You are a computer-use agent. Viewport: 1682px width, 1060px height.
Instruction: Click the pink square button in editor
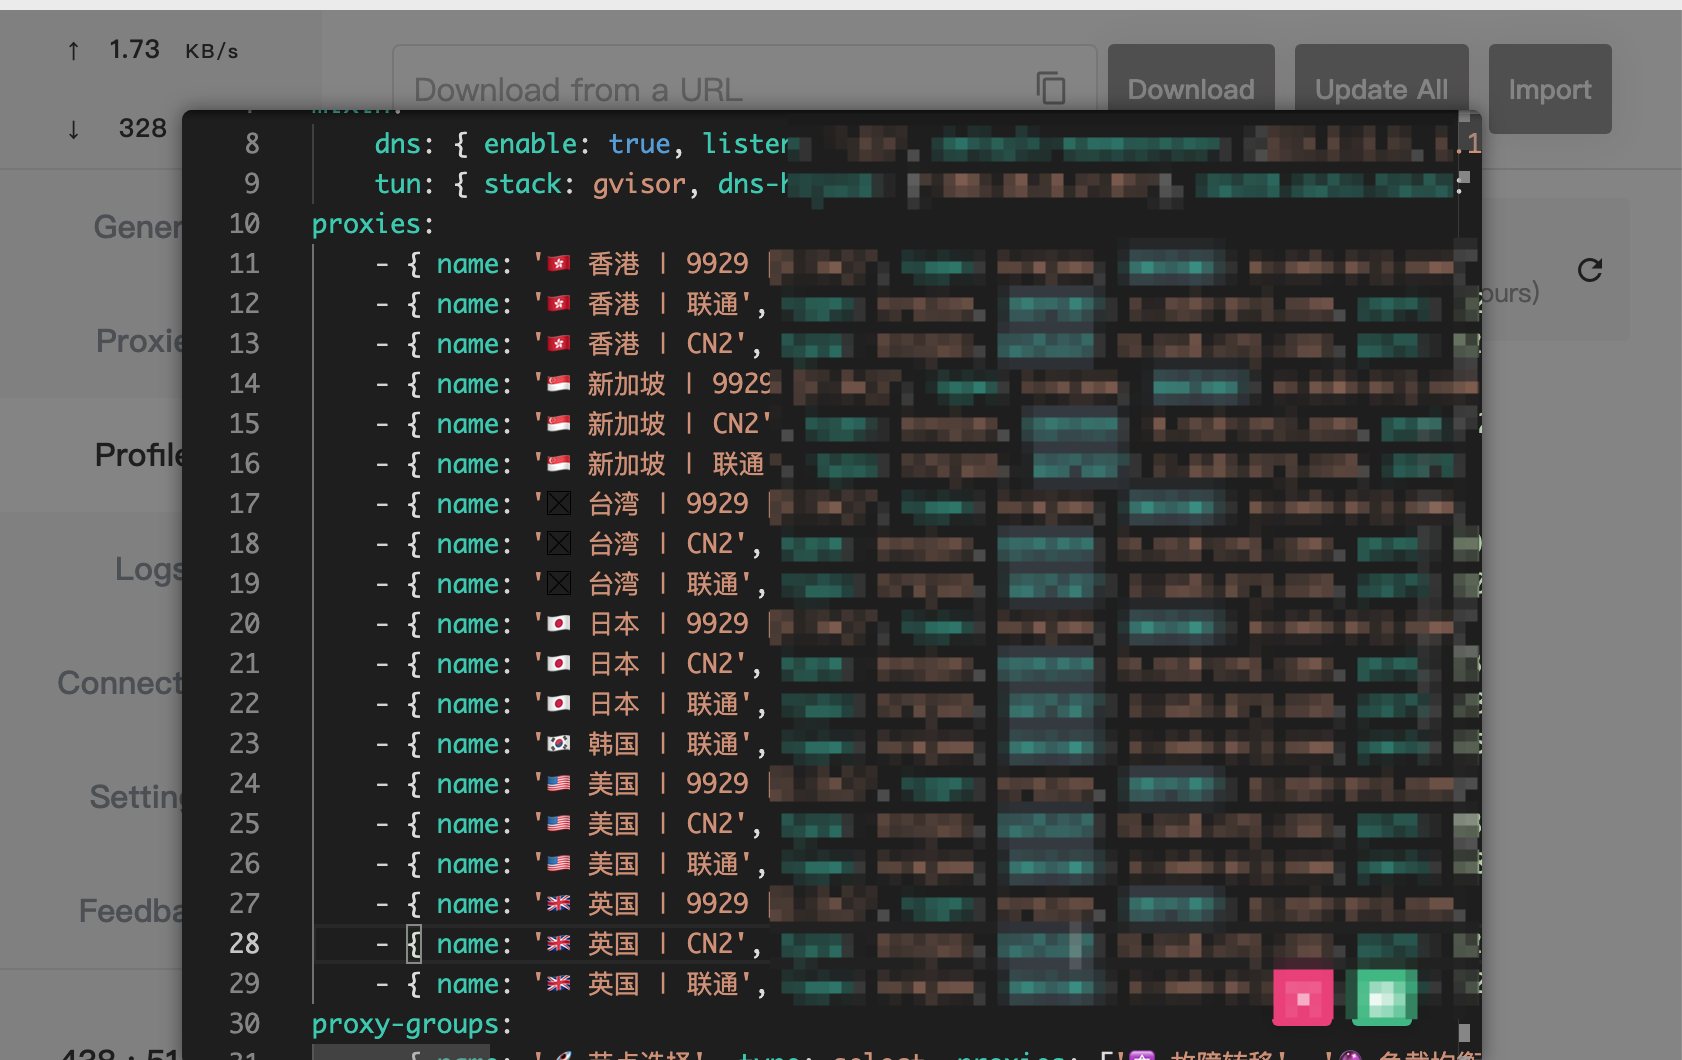pyautogui.click(x=1302, y=998)
